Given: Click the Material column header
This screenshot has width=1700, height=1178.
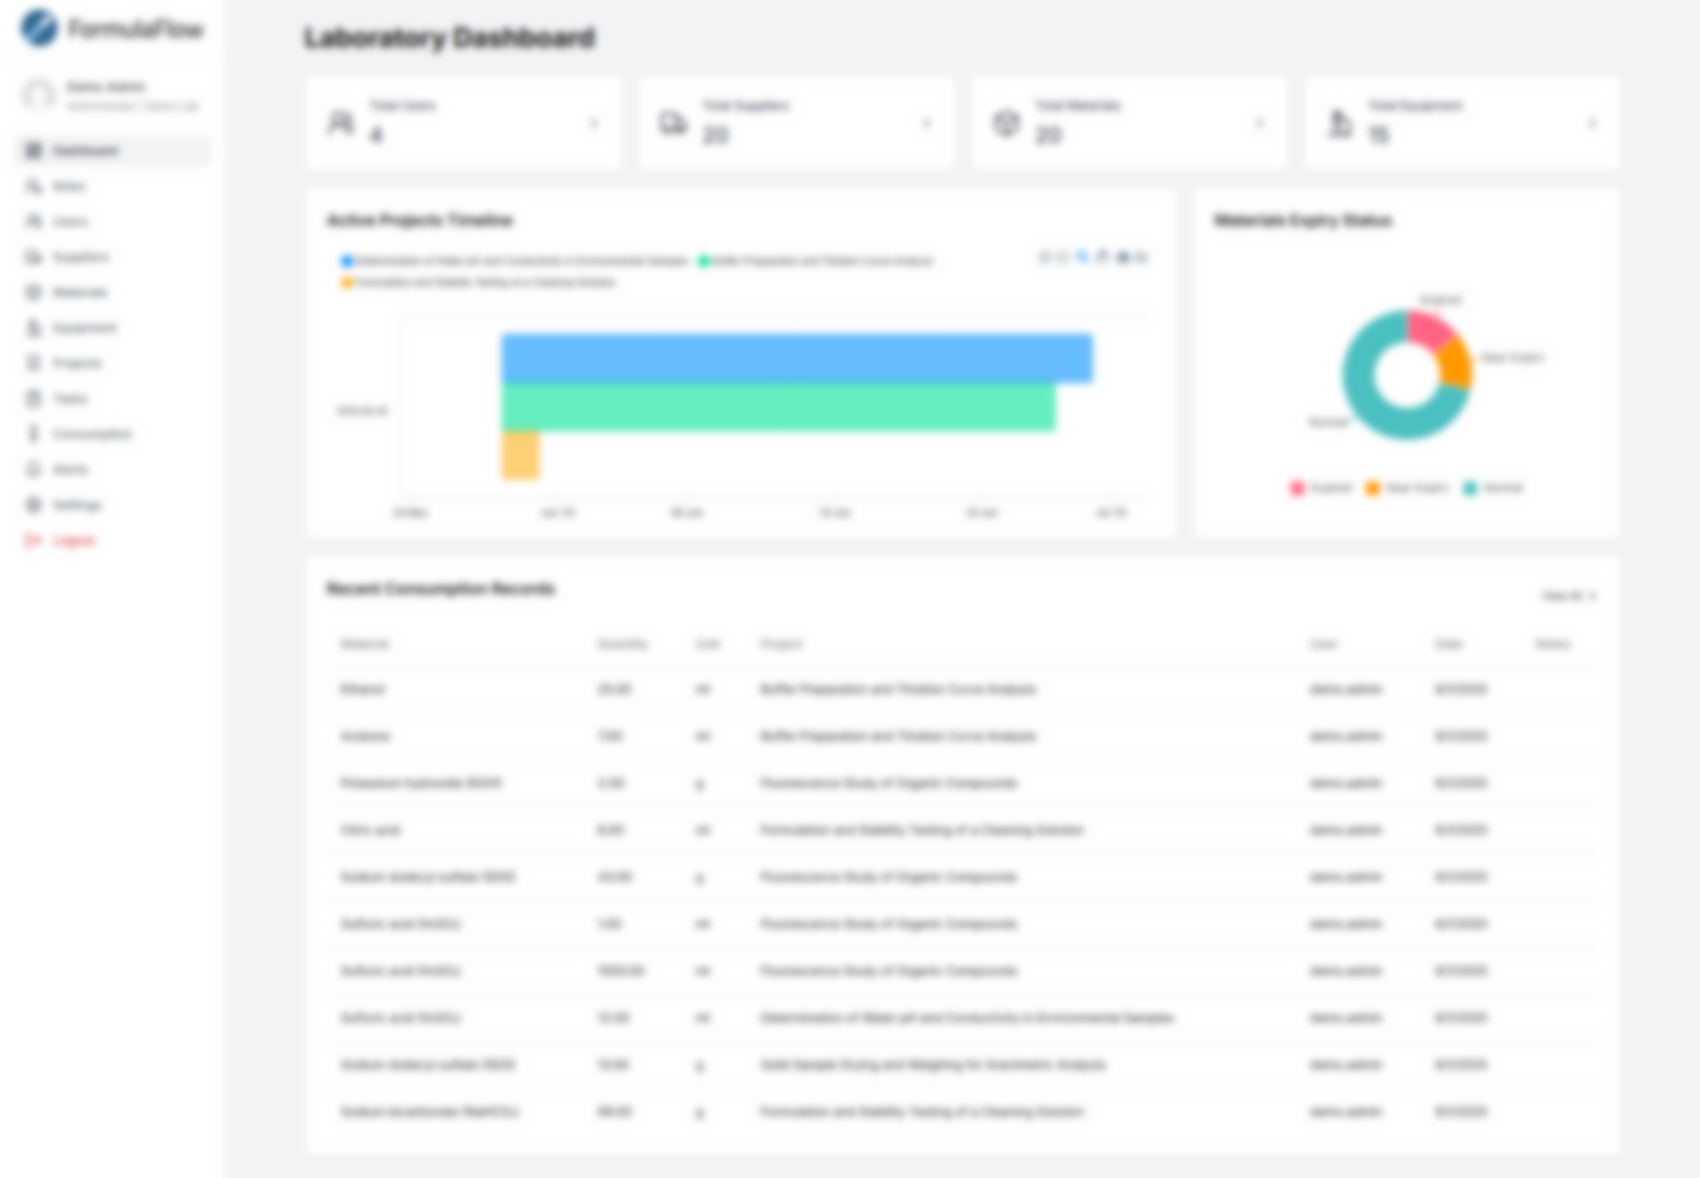Looking at the screenshot, I should (x=364, y=644).
